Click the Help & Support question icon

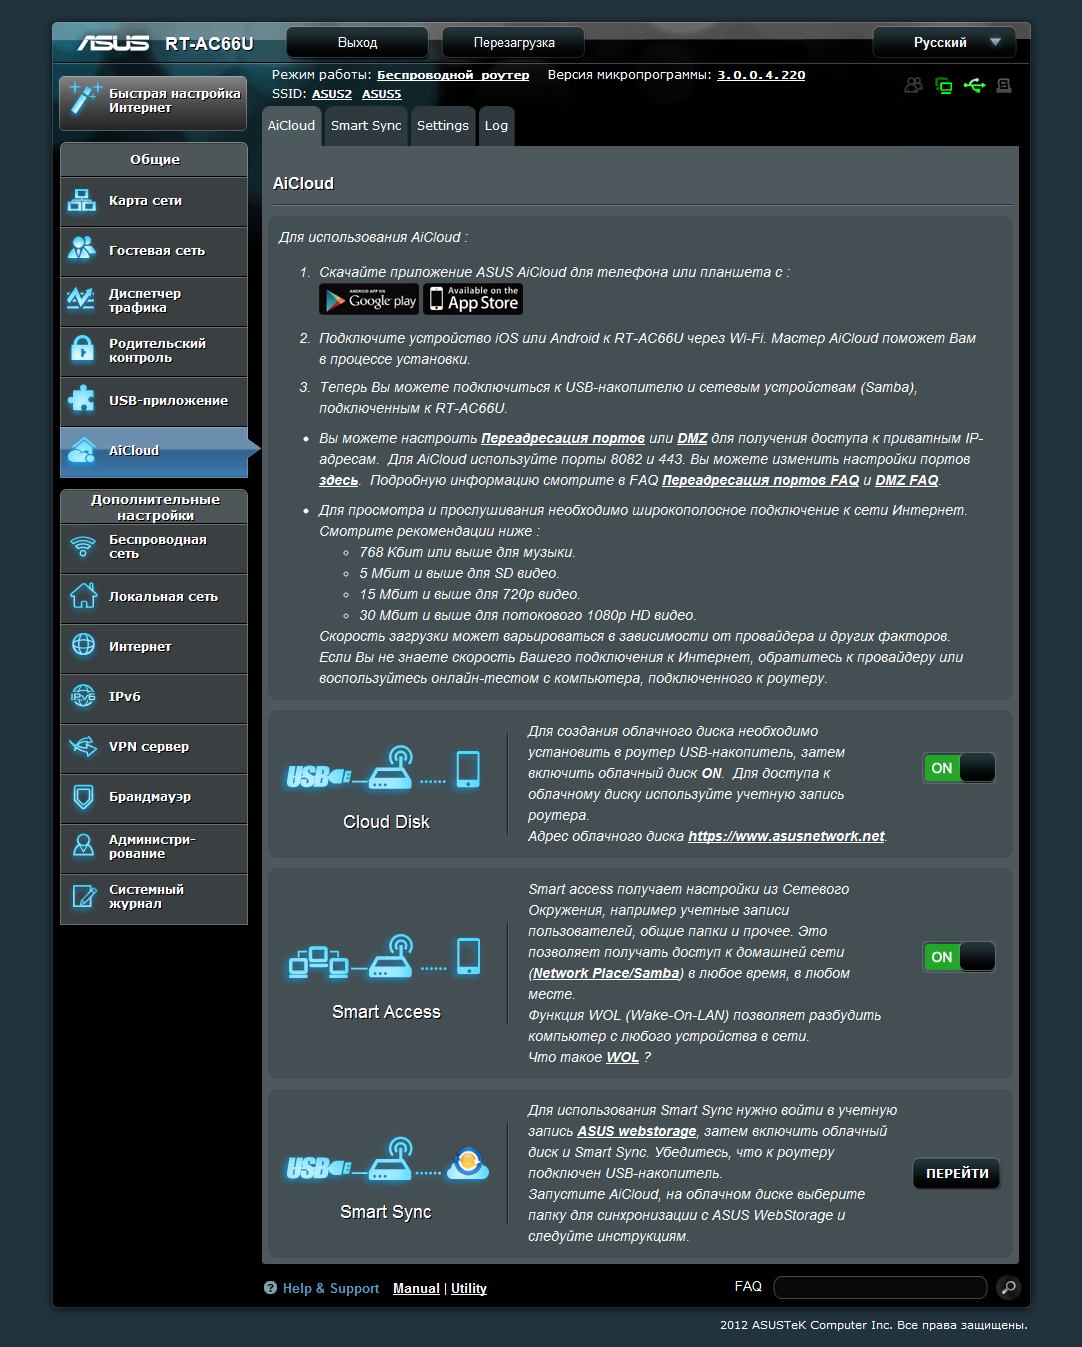(x=270, y=1288)
